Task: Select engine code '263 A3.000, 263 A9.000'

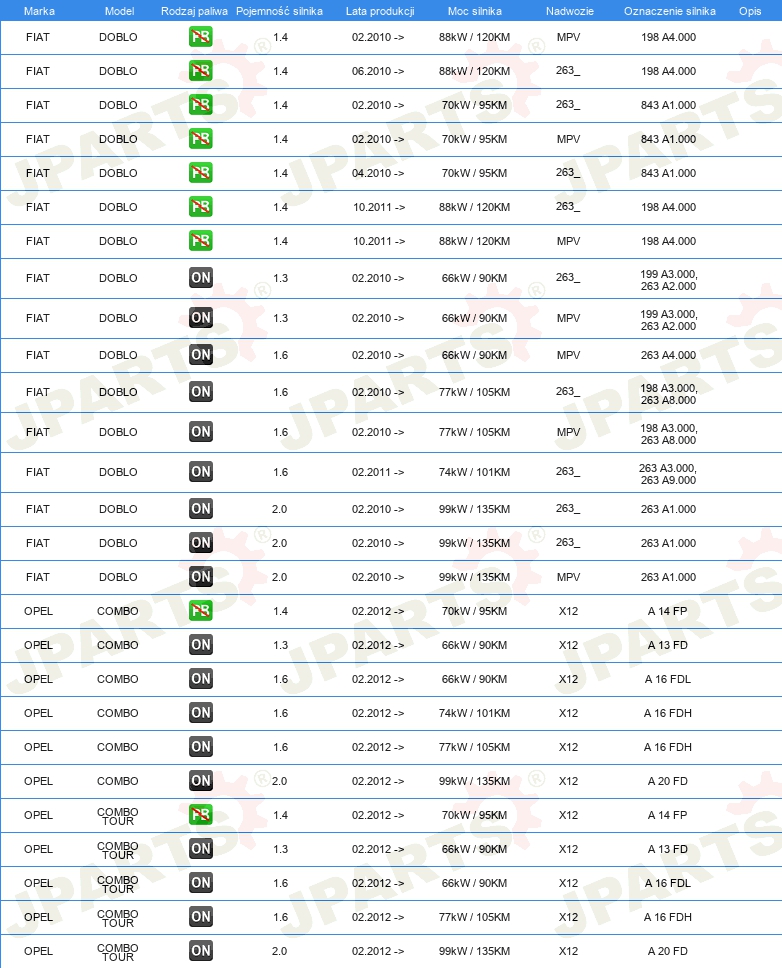Action: click(668, 474)
